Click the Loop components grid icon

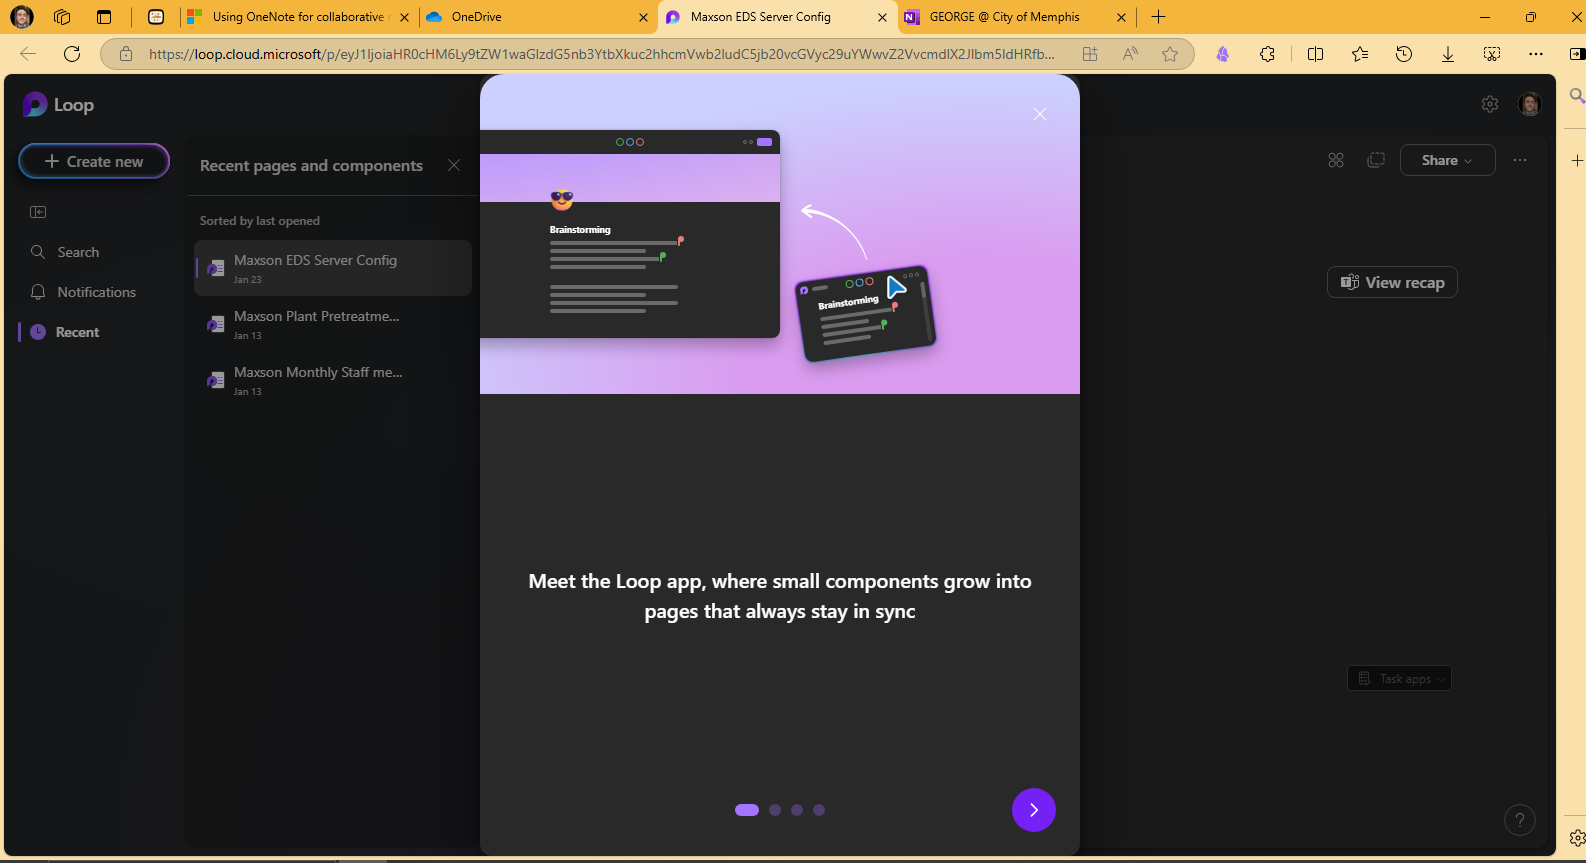(x=1336, y=160)
